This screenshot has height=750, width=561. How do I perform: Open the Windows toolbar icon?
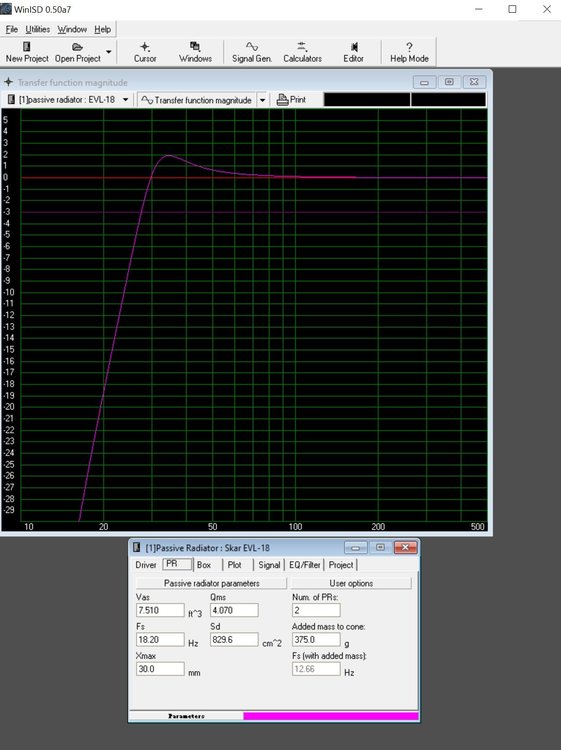pos(195,52)
